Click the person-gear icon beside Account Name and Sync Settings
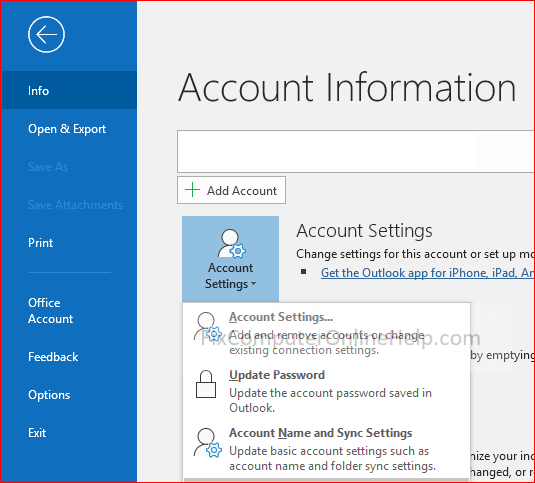The image size is (535, 483). point(208,442)
